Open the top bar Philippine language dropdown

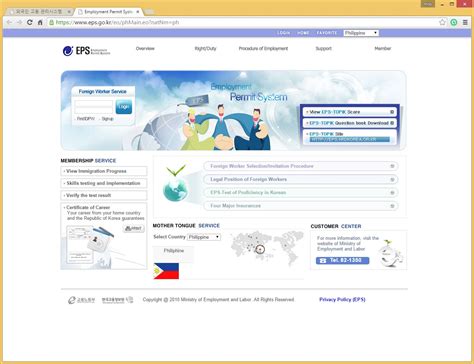coord(361,33)
